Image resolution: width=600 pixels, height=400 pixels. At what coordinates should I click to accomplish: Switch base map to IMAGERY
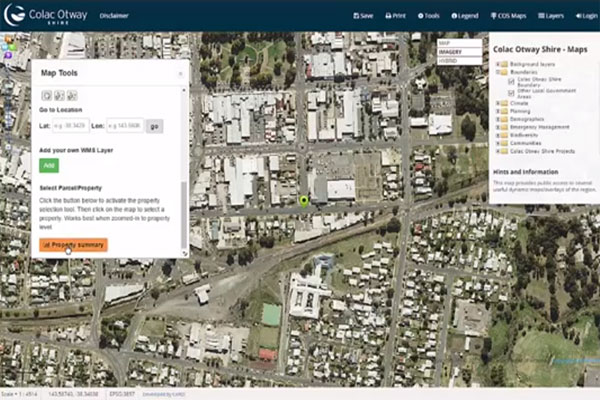459,52
